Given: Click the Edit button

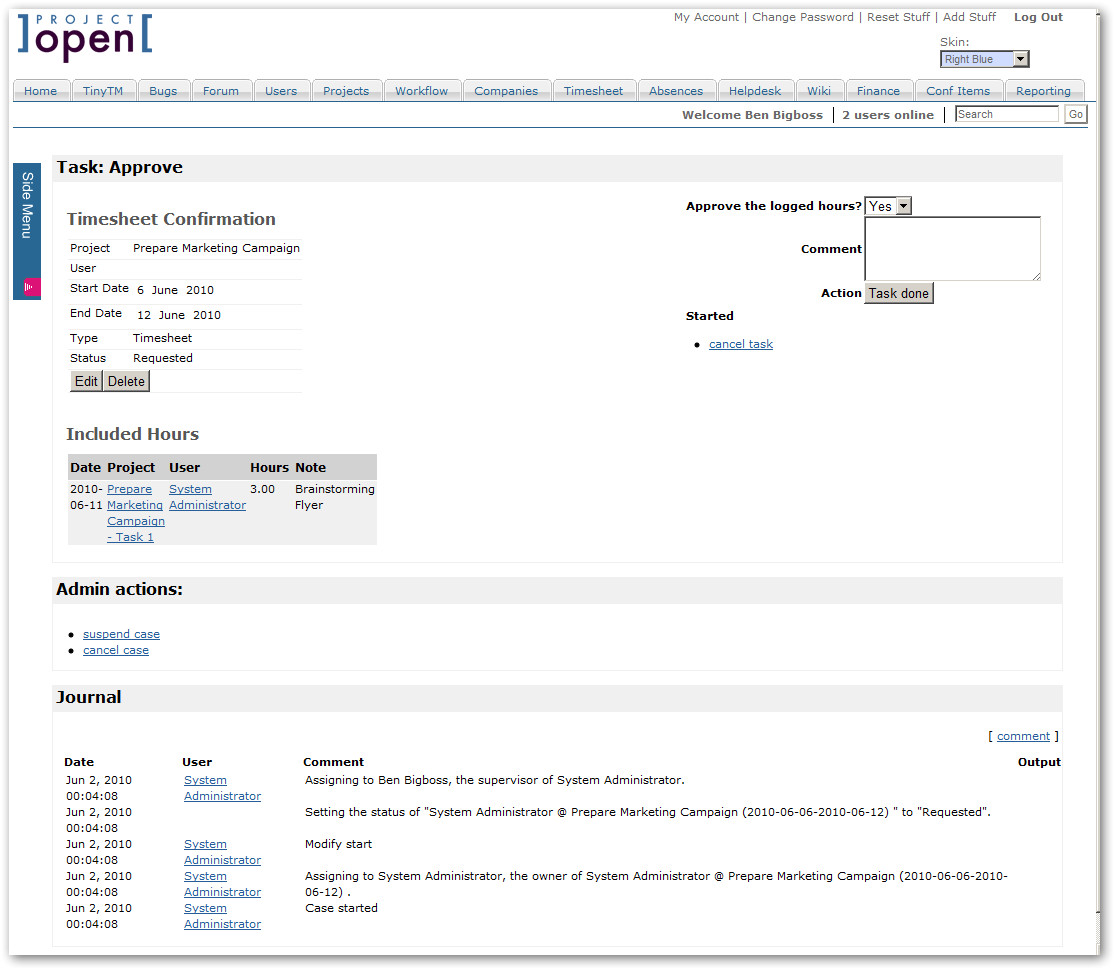Looking at the screenshot, I should tap(87, 381).
